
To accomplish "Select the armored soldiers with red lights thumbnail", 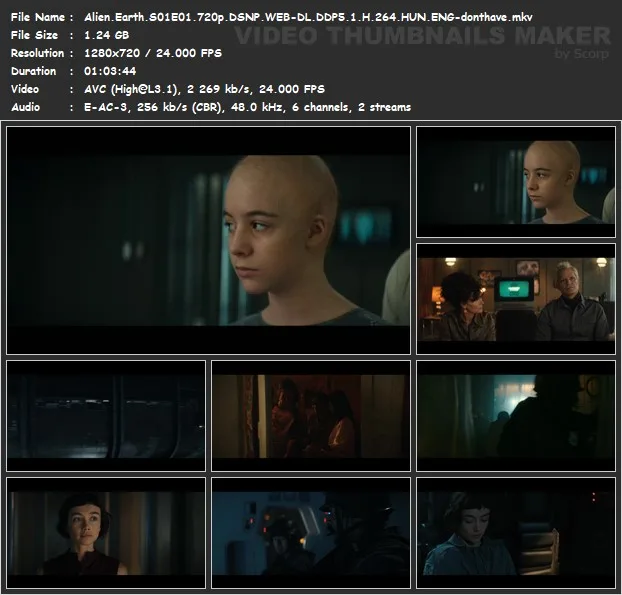I will (311, 533).
